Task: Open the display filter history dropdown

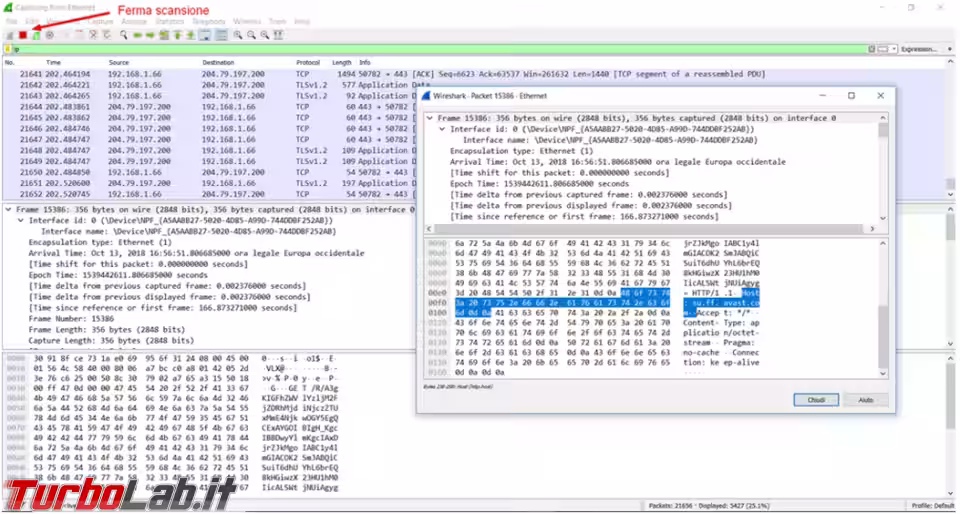Action: click(x=895, y=48)
